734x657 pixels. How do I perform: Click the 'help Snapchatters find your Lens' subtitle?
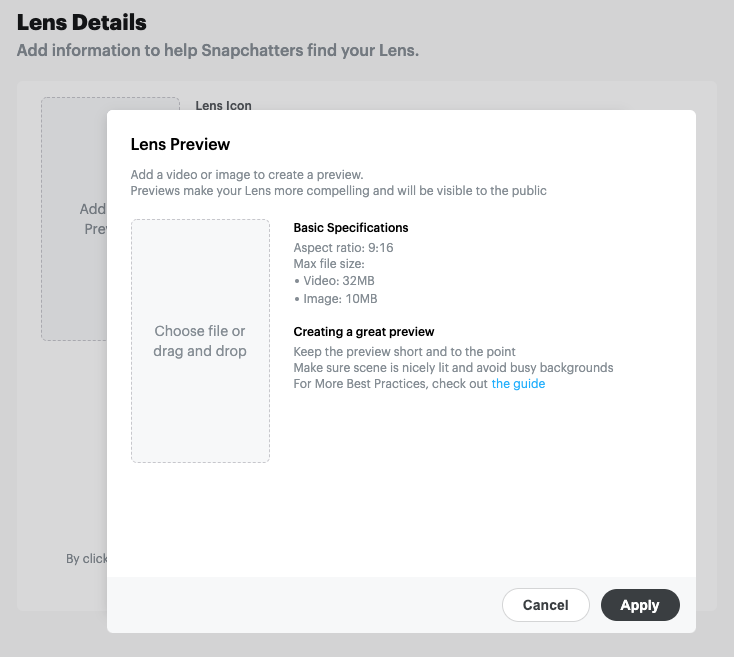217,50
